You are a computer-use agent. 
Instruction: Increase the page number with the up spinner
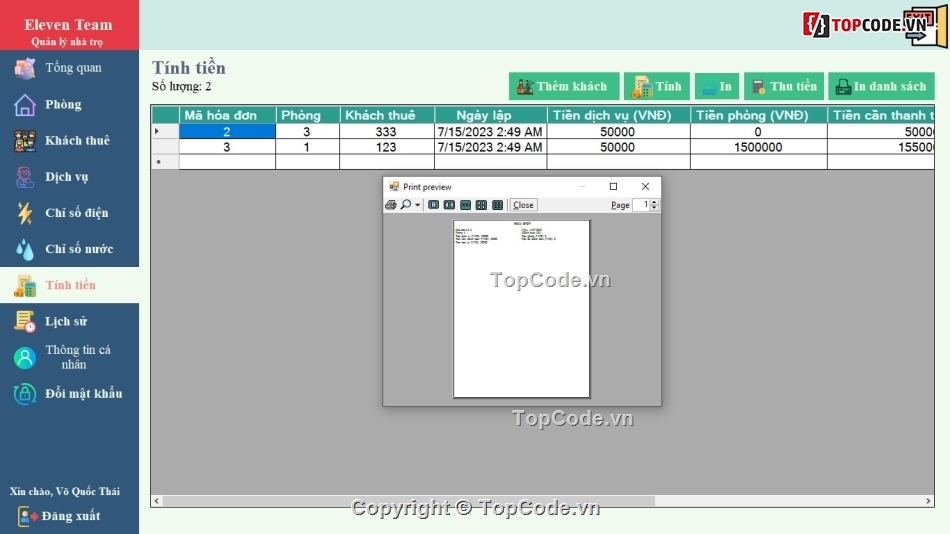pos(654,202)
